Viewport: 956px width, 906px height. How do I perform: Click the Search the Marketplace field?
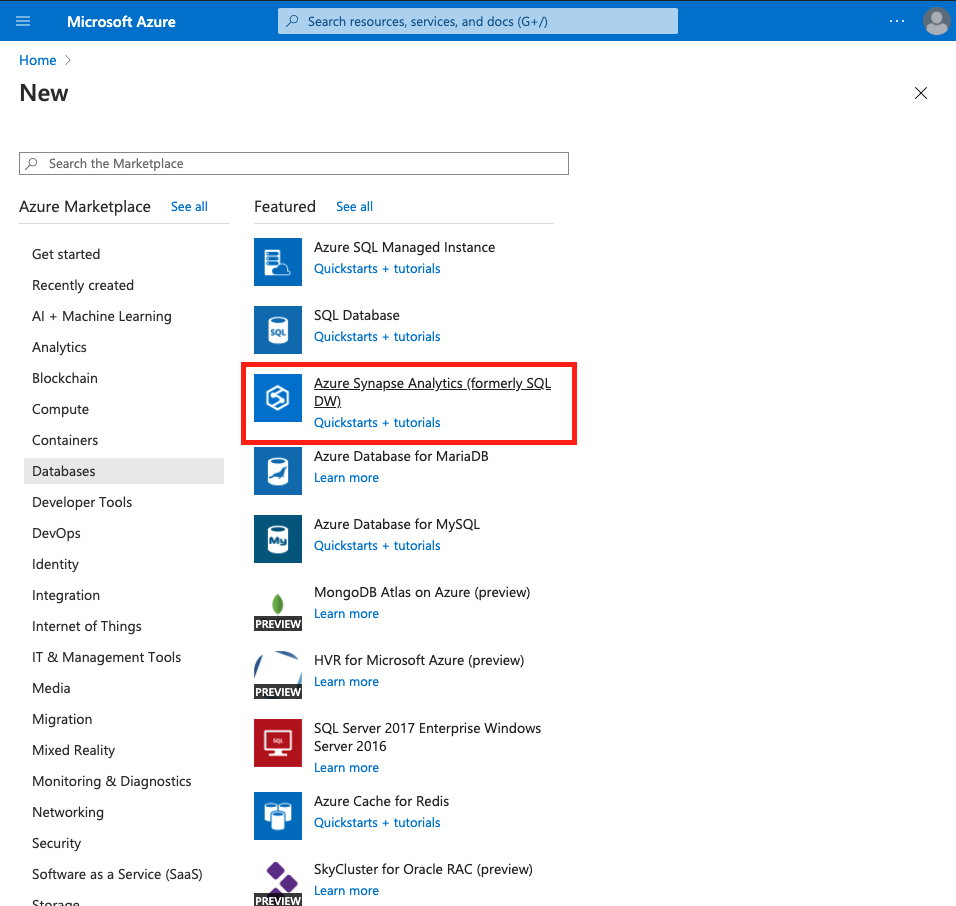tap(293, 163)
